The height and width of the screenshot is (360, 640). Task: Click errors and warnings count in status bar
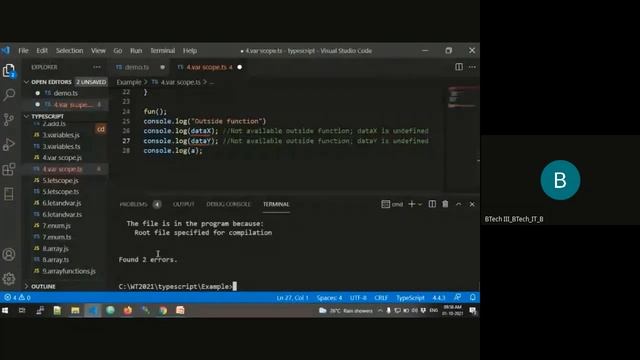click(x=17, y=298)
